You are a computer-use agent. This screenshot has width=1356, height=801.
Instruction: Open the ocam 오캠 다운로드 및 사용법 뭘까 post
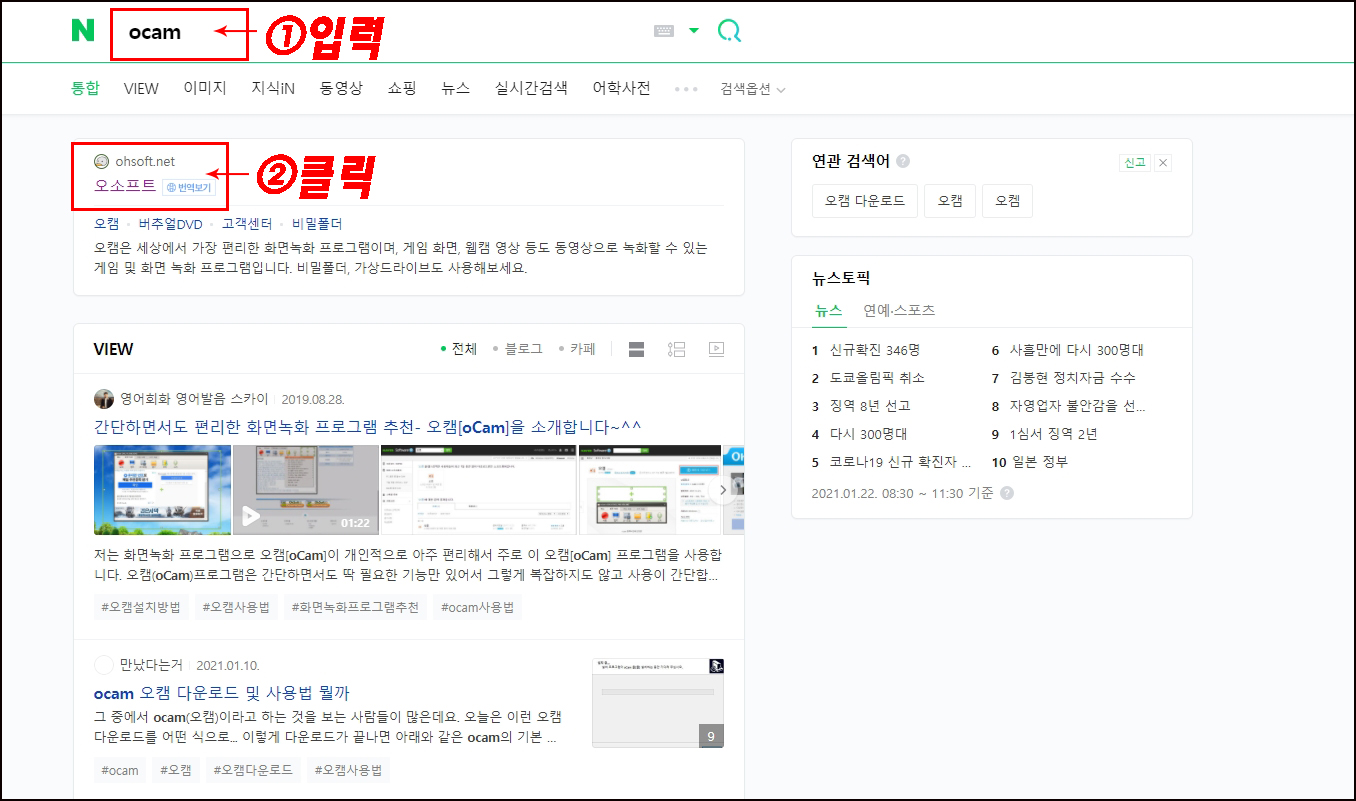pyautogui.click(x=222, y=693)
